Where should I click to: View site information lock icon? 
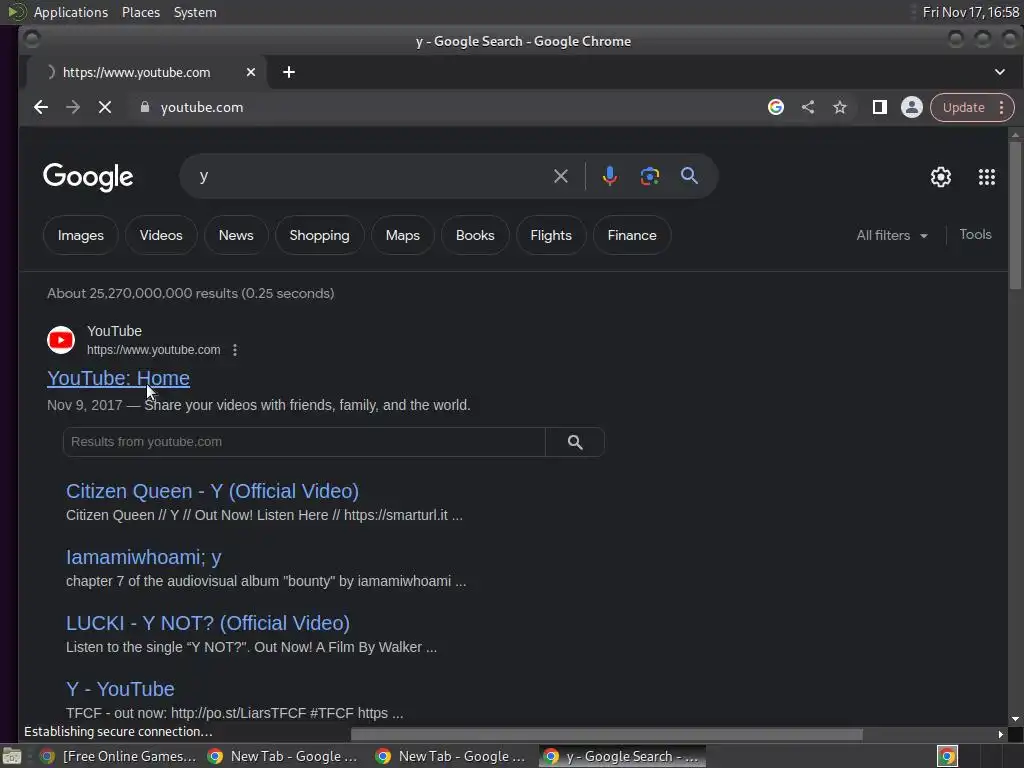(145, 107)
